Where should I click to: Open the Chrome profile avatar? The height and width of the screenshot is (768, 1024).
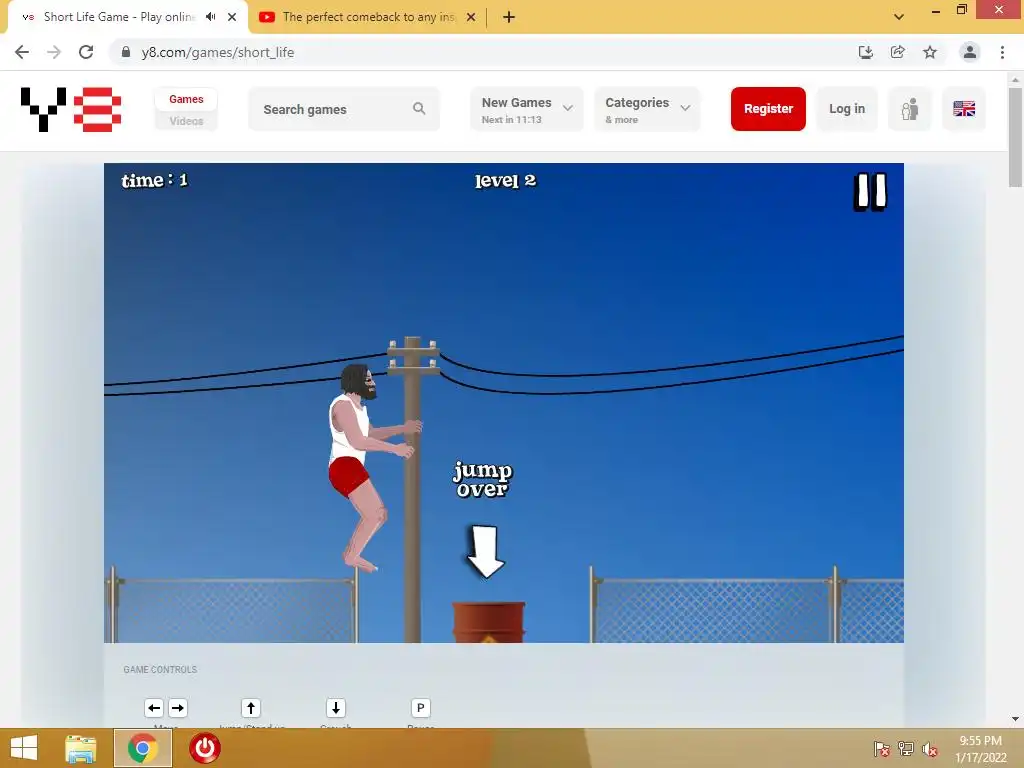pyautogui.click(x=970, y=52)
